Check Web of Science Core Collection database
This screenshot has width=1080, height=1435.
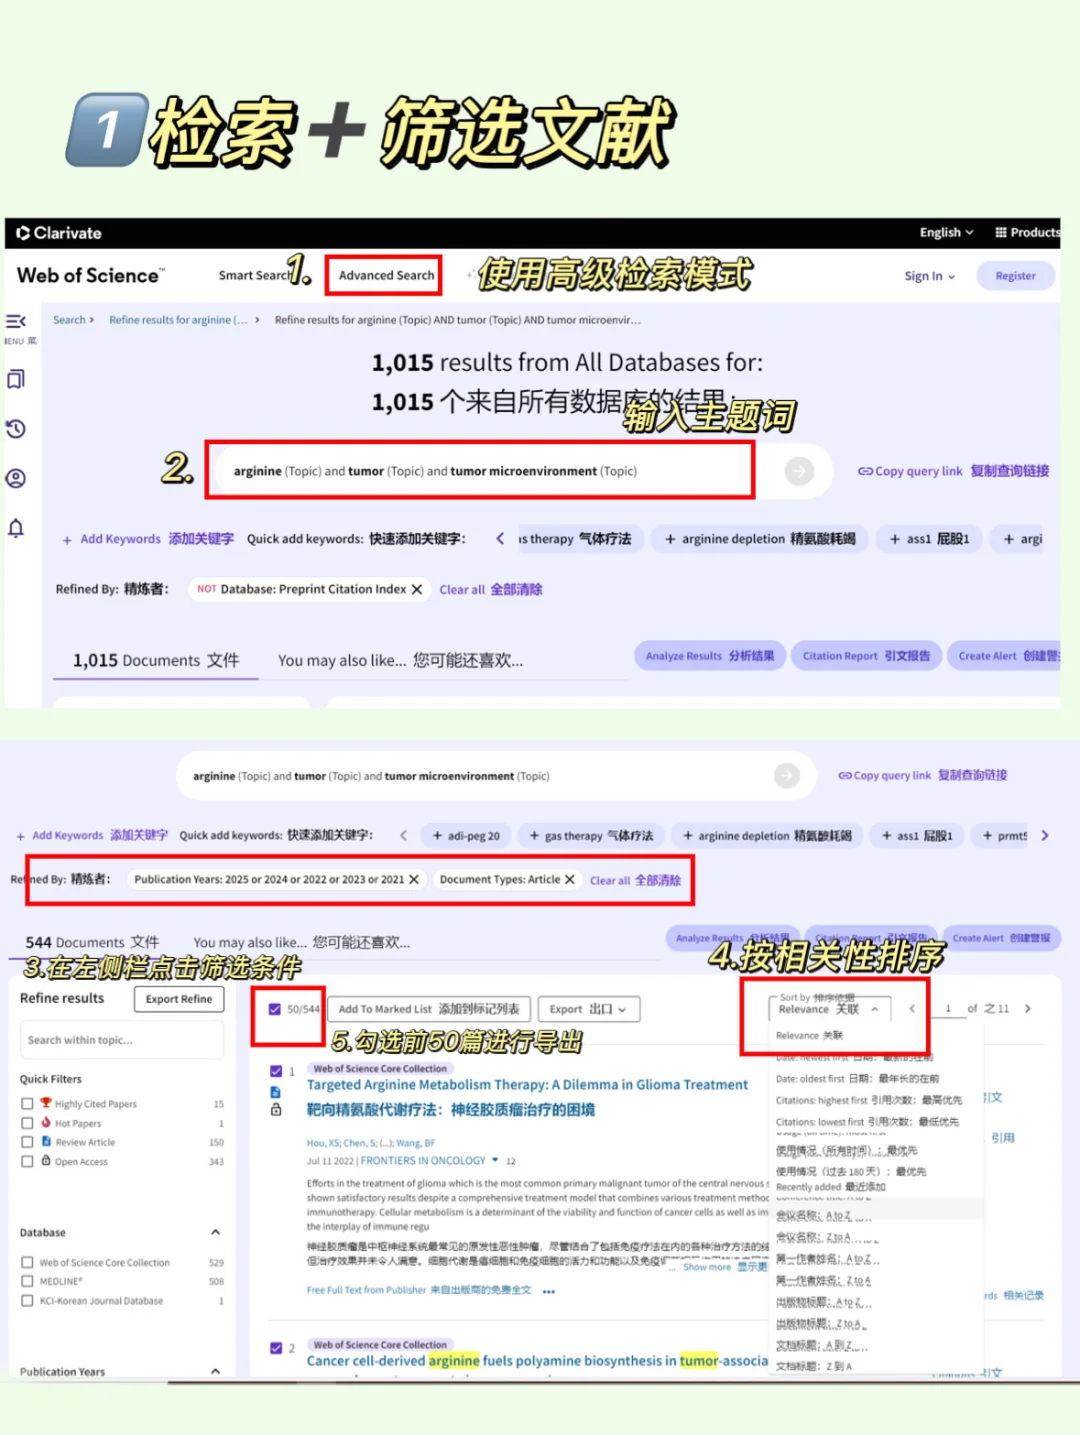click(28, 1263)
